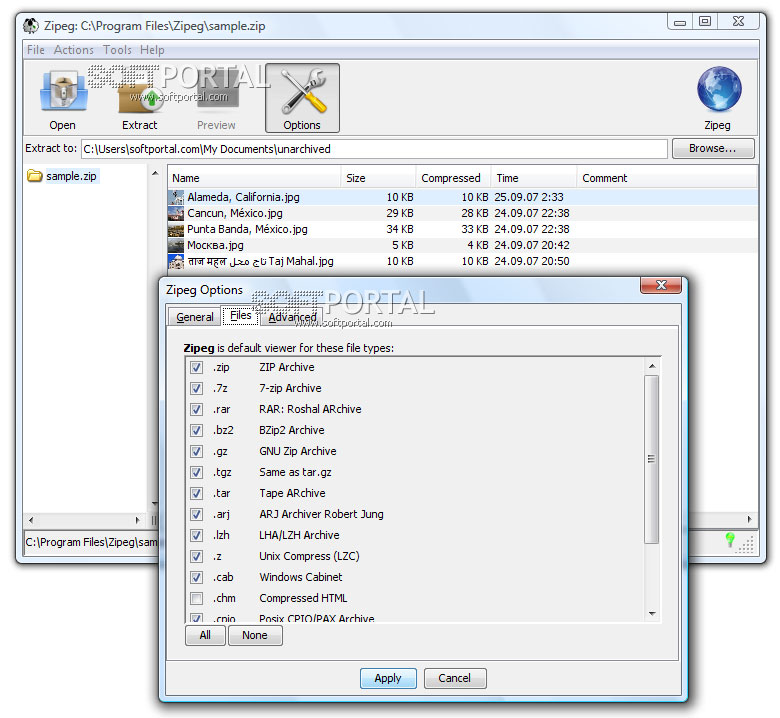Click the folder tree scroll left arrow
The height and width of the screenshot is (718, 780).
(31, 520)
